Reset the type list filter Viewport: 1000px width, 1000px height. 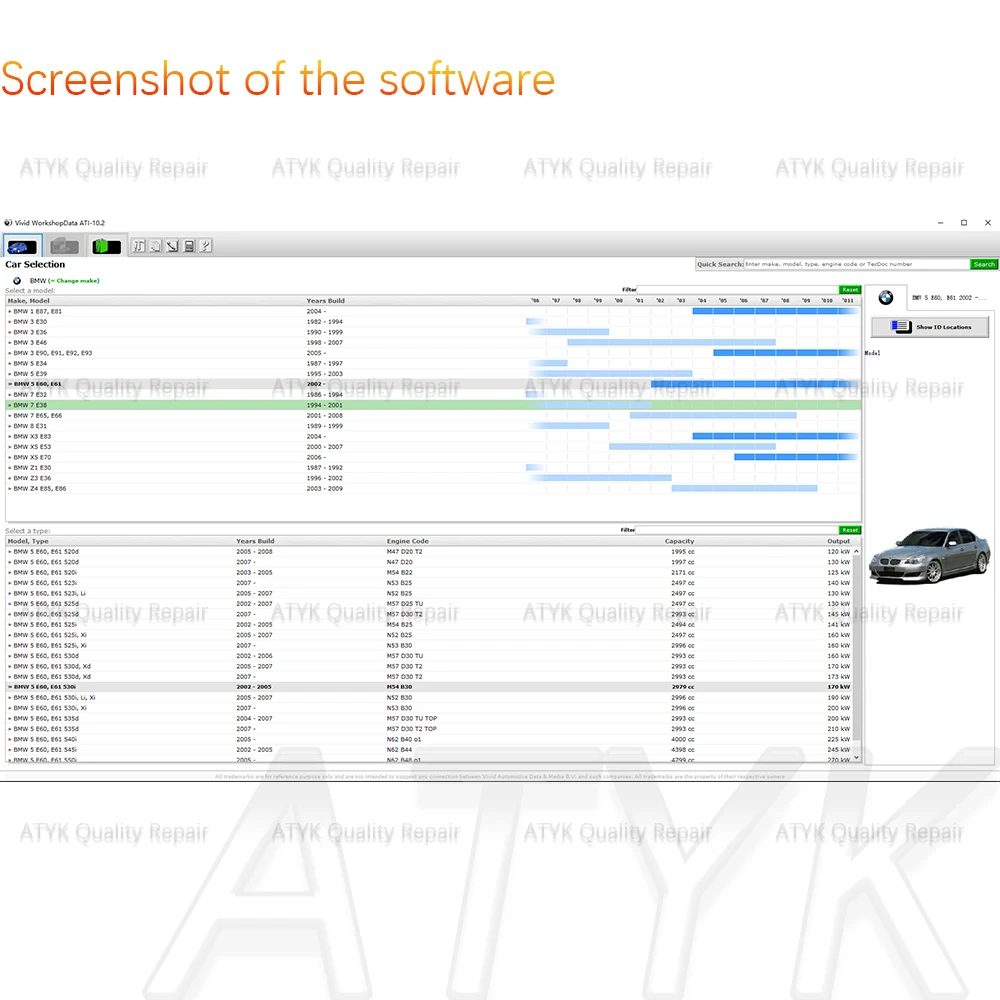(849, 530)
